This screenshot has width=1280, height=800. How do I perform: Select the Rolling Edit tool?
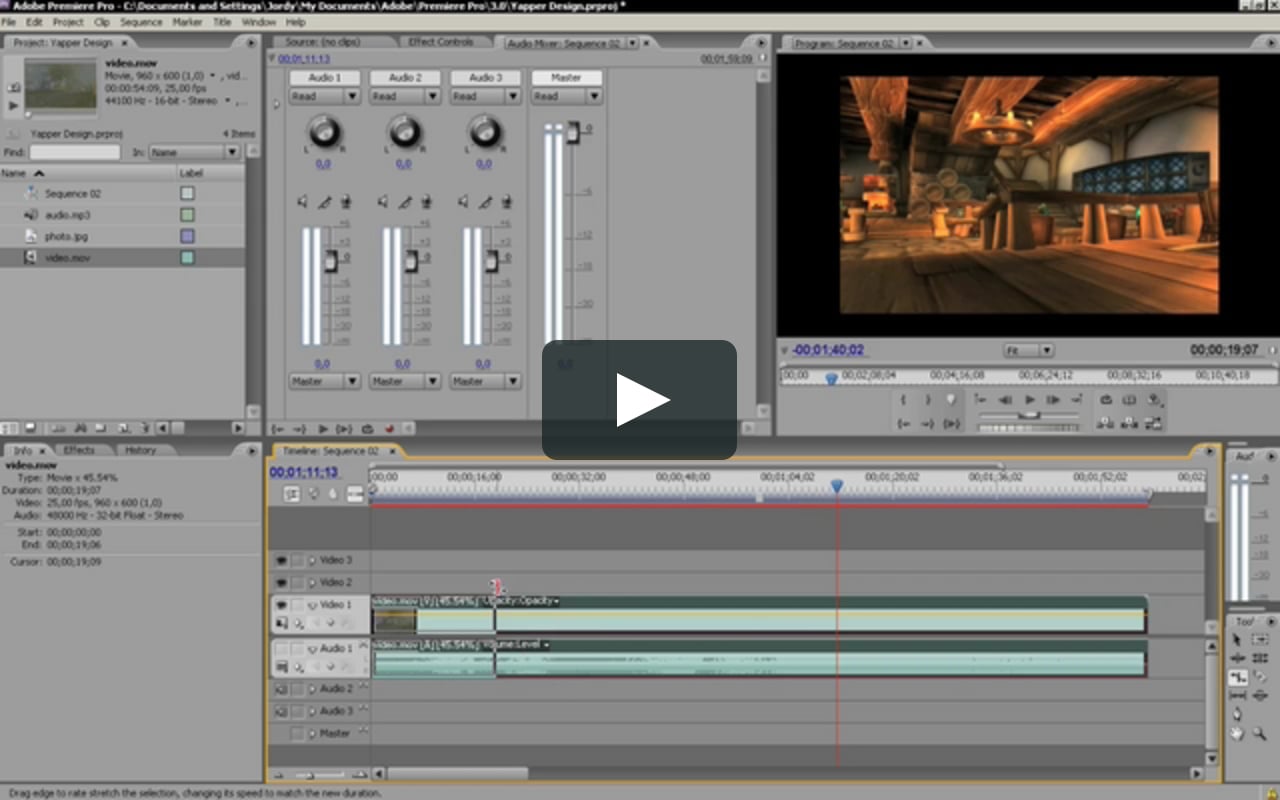click(1260, 658)
